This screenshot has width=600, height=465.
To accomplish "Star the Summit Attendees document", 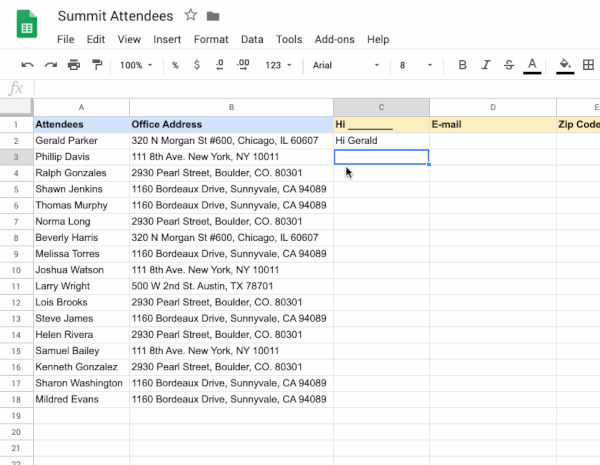I will [x=190, y=15].
